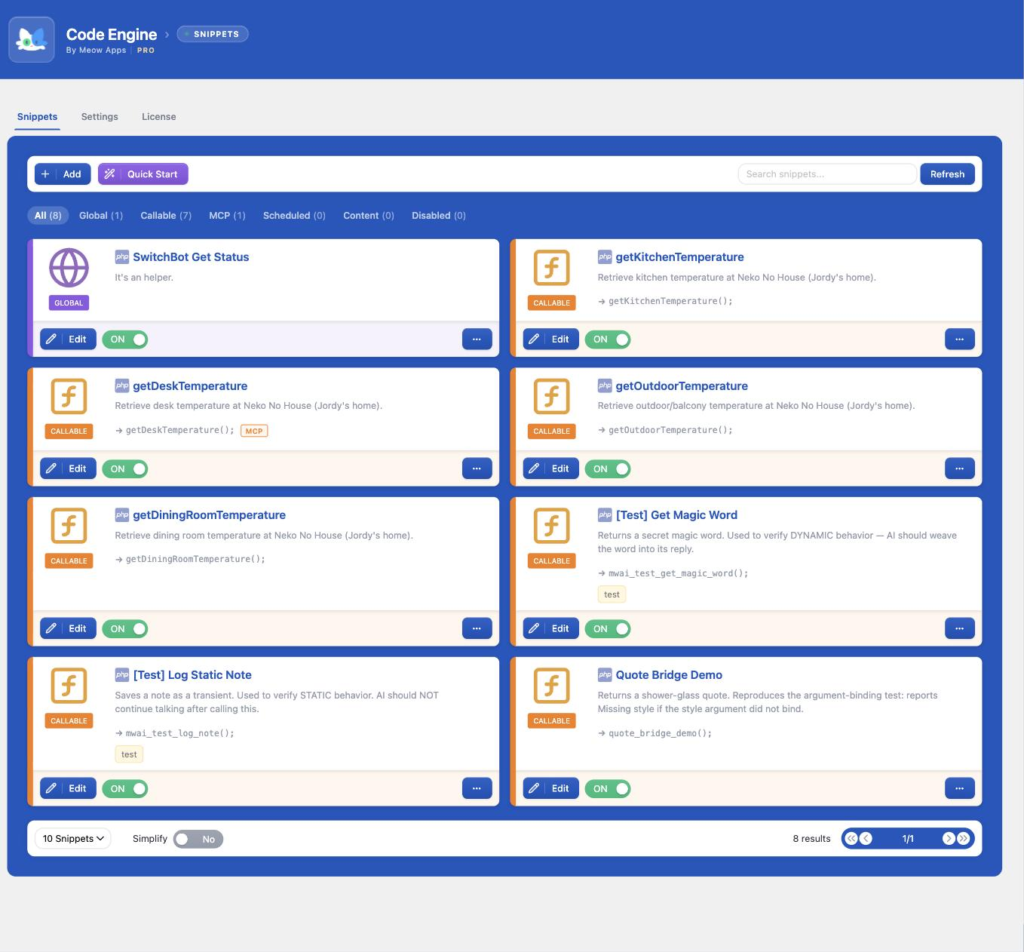
Task: Click the SNIPPETS breadcrumb pill in header
Action: point(213,34)
